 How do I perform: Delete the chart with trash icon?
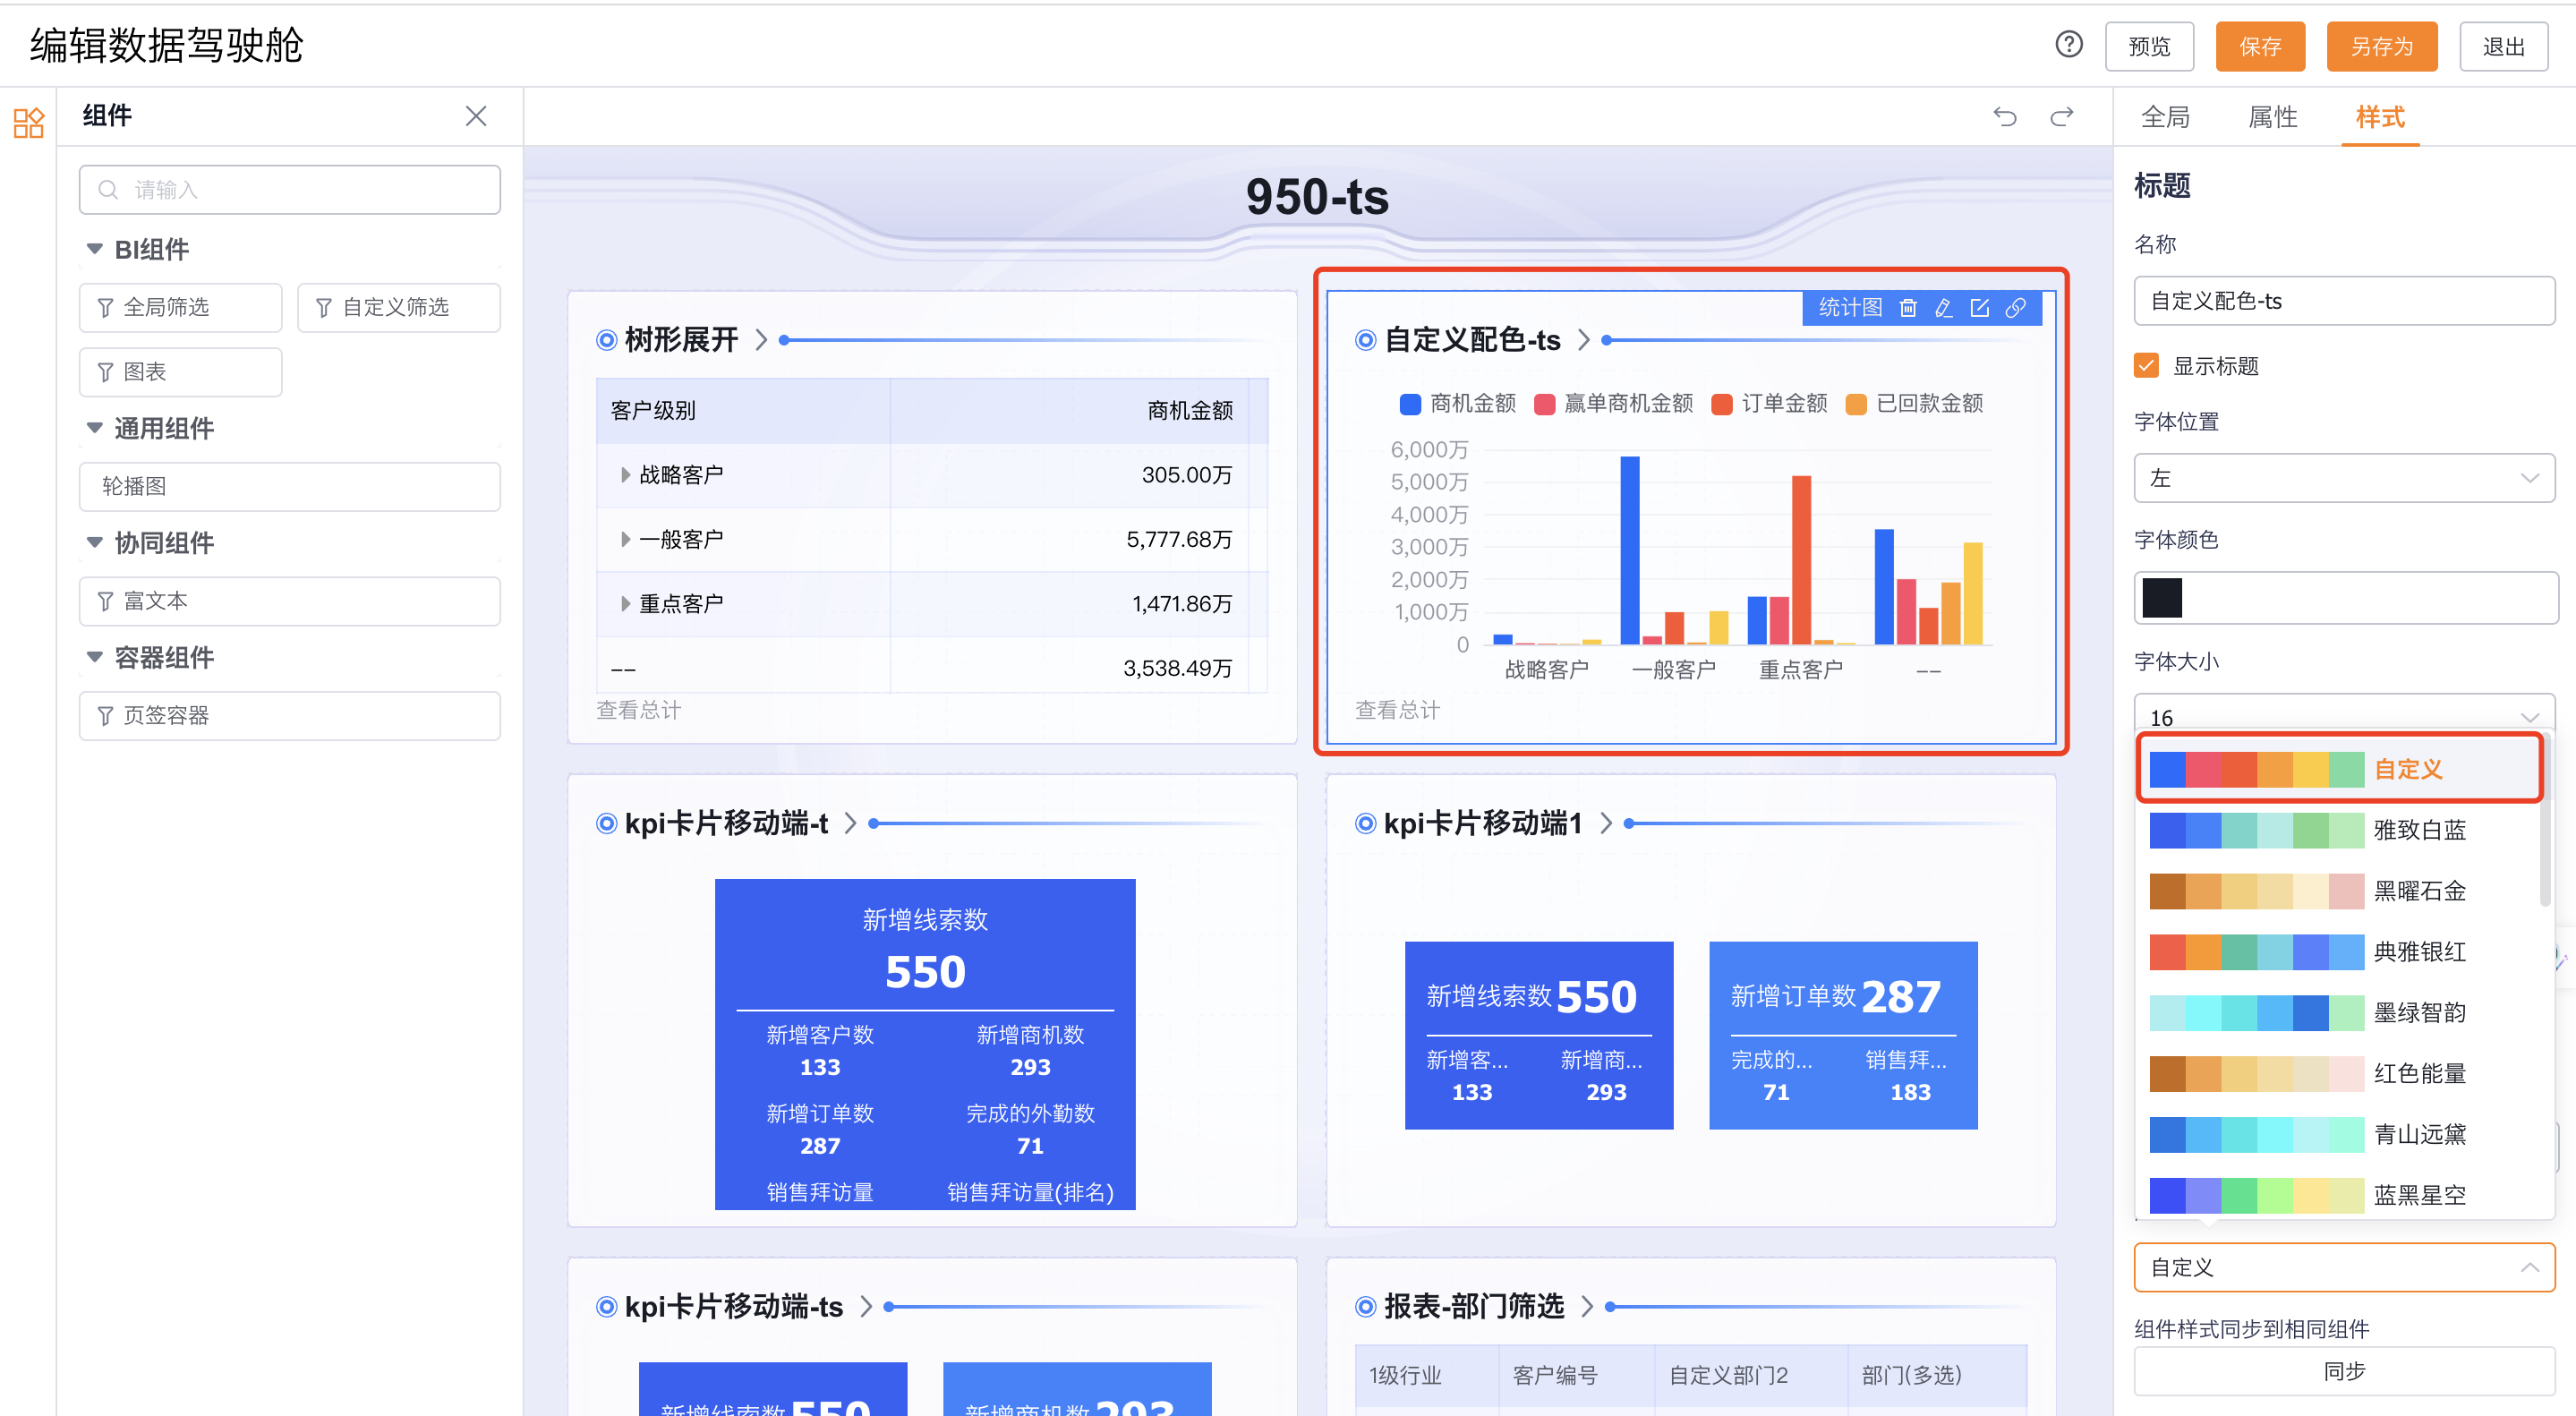tap(1908, 308)
